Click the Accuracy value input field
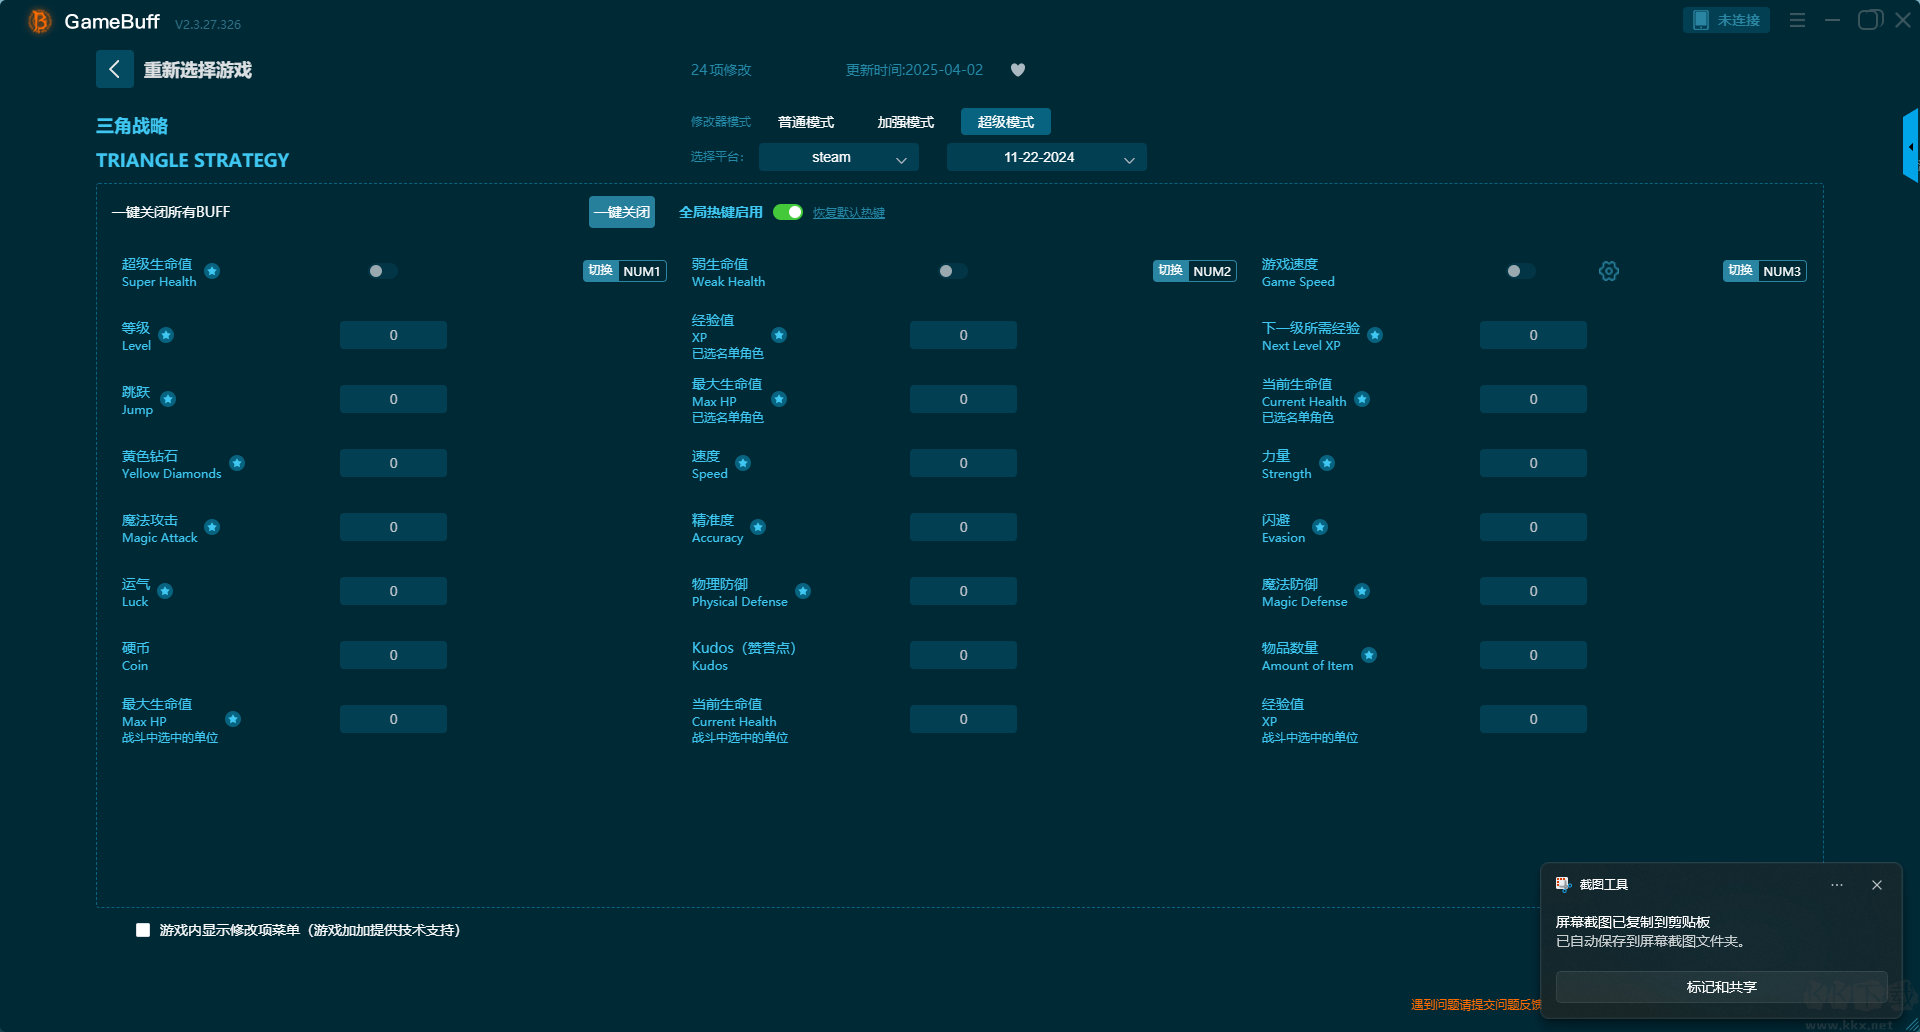 tap(963, 527)
